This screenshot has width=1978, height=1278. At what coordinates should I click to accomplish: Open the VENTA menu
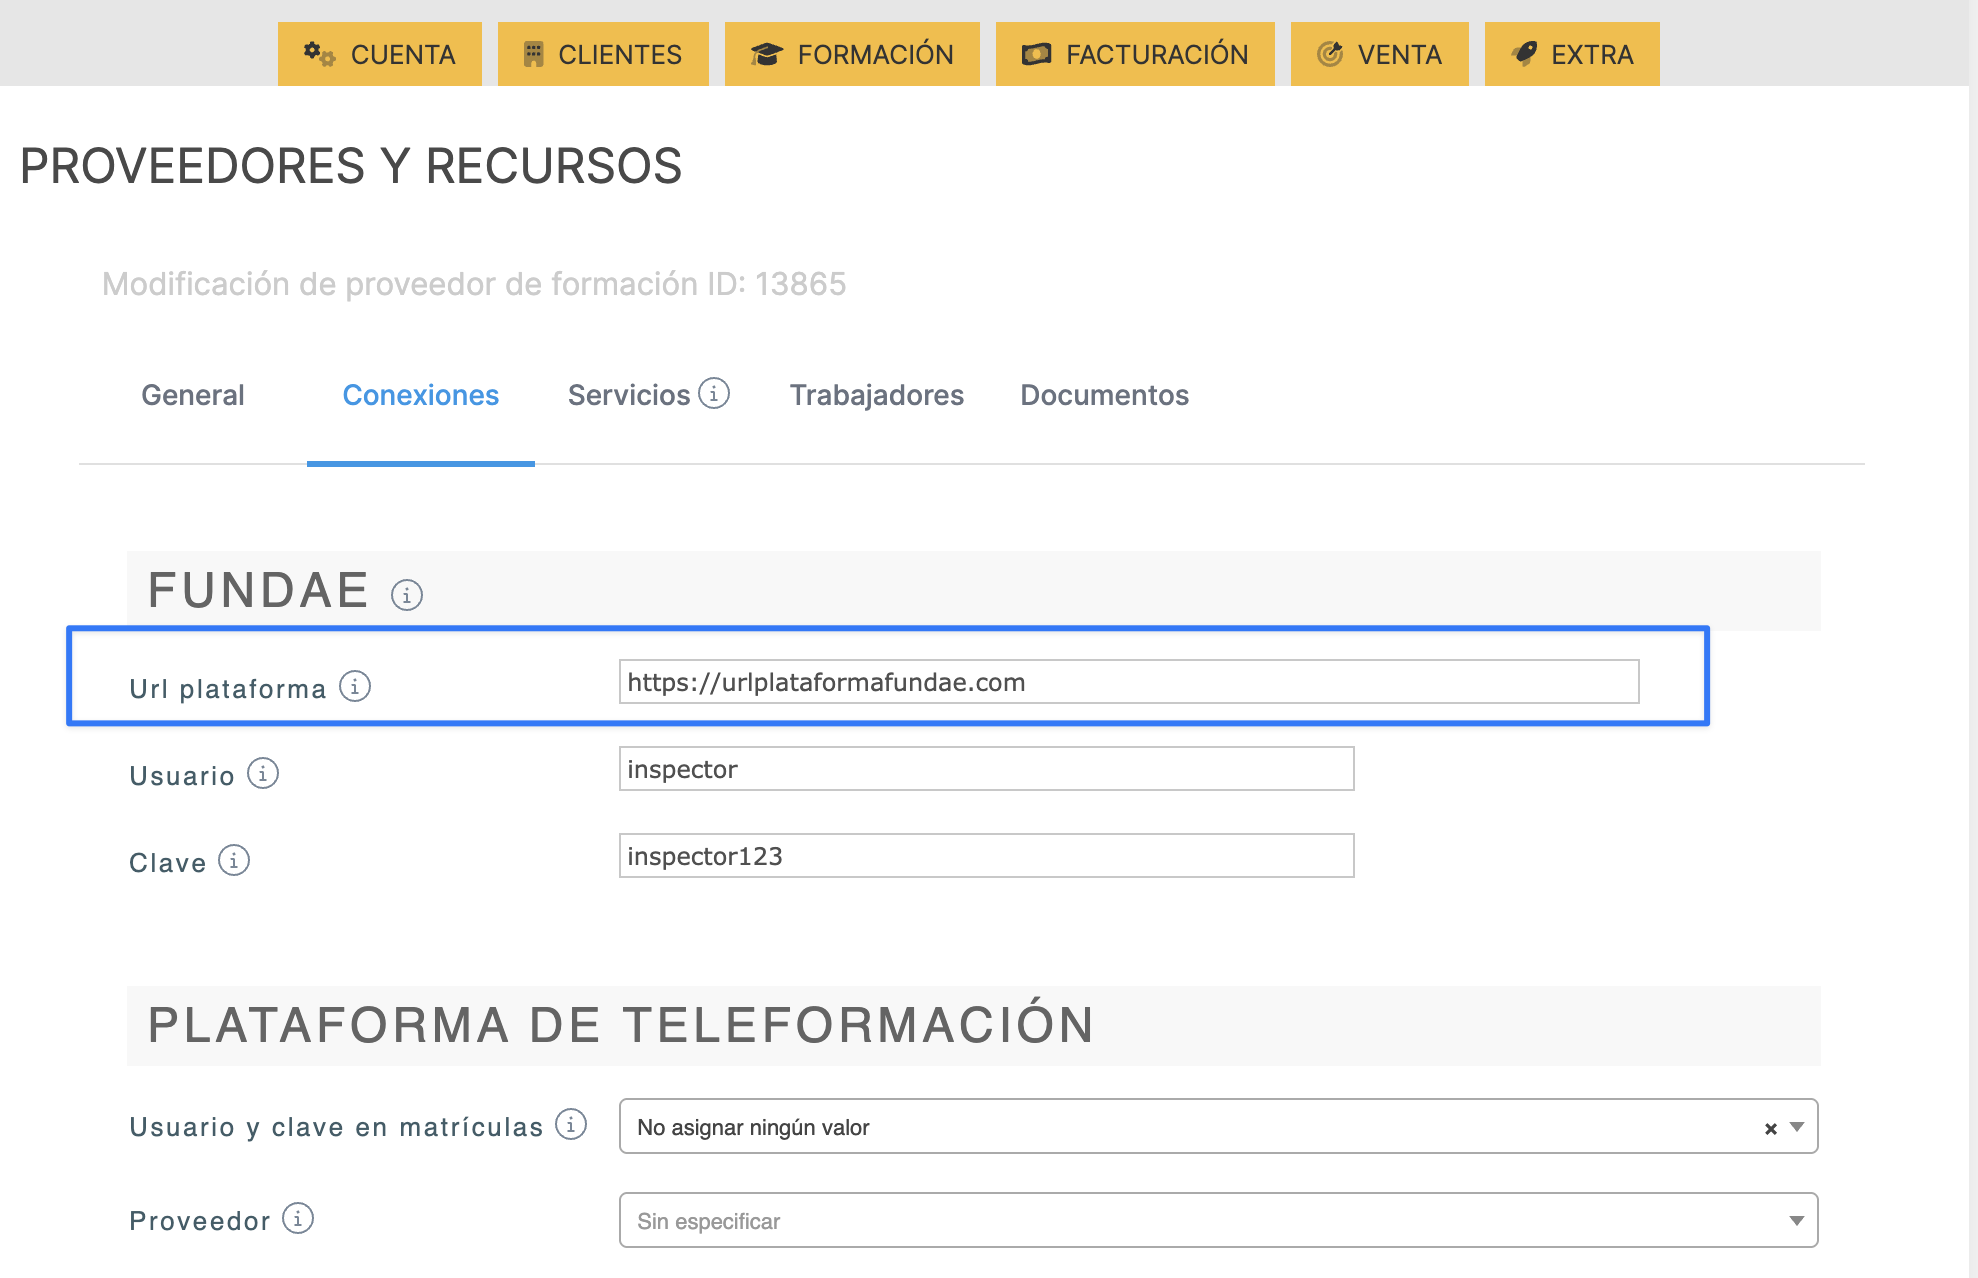click(x=1379, y=54)
